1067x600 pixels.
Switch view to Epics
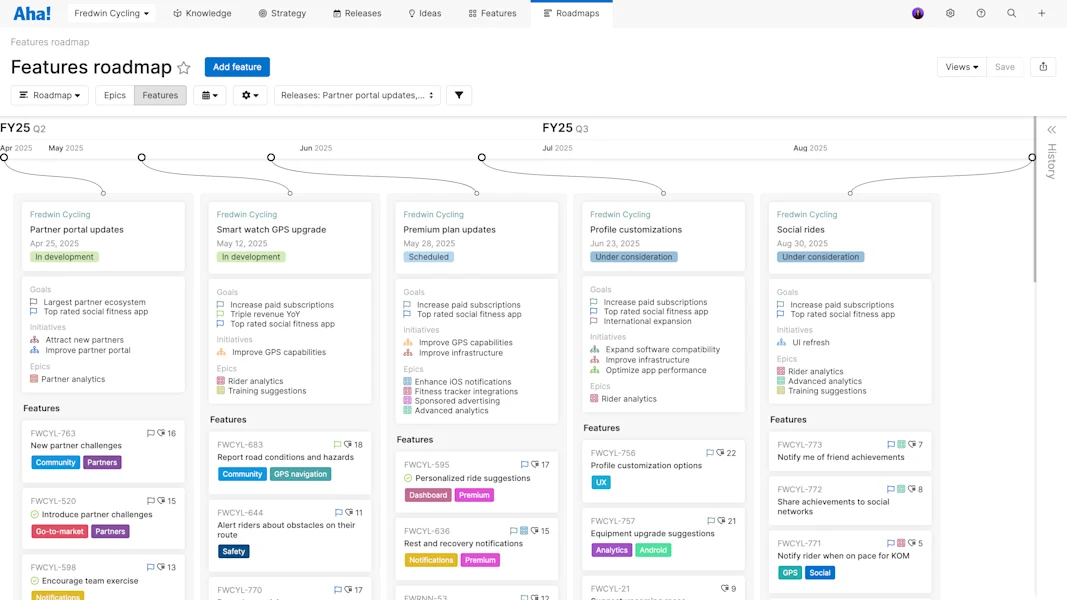pyautogui.click(x=114, y=95)
